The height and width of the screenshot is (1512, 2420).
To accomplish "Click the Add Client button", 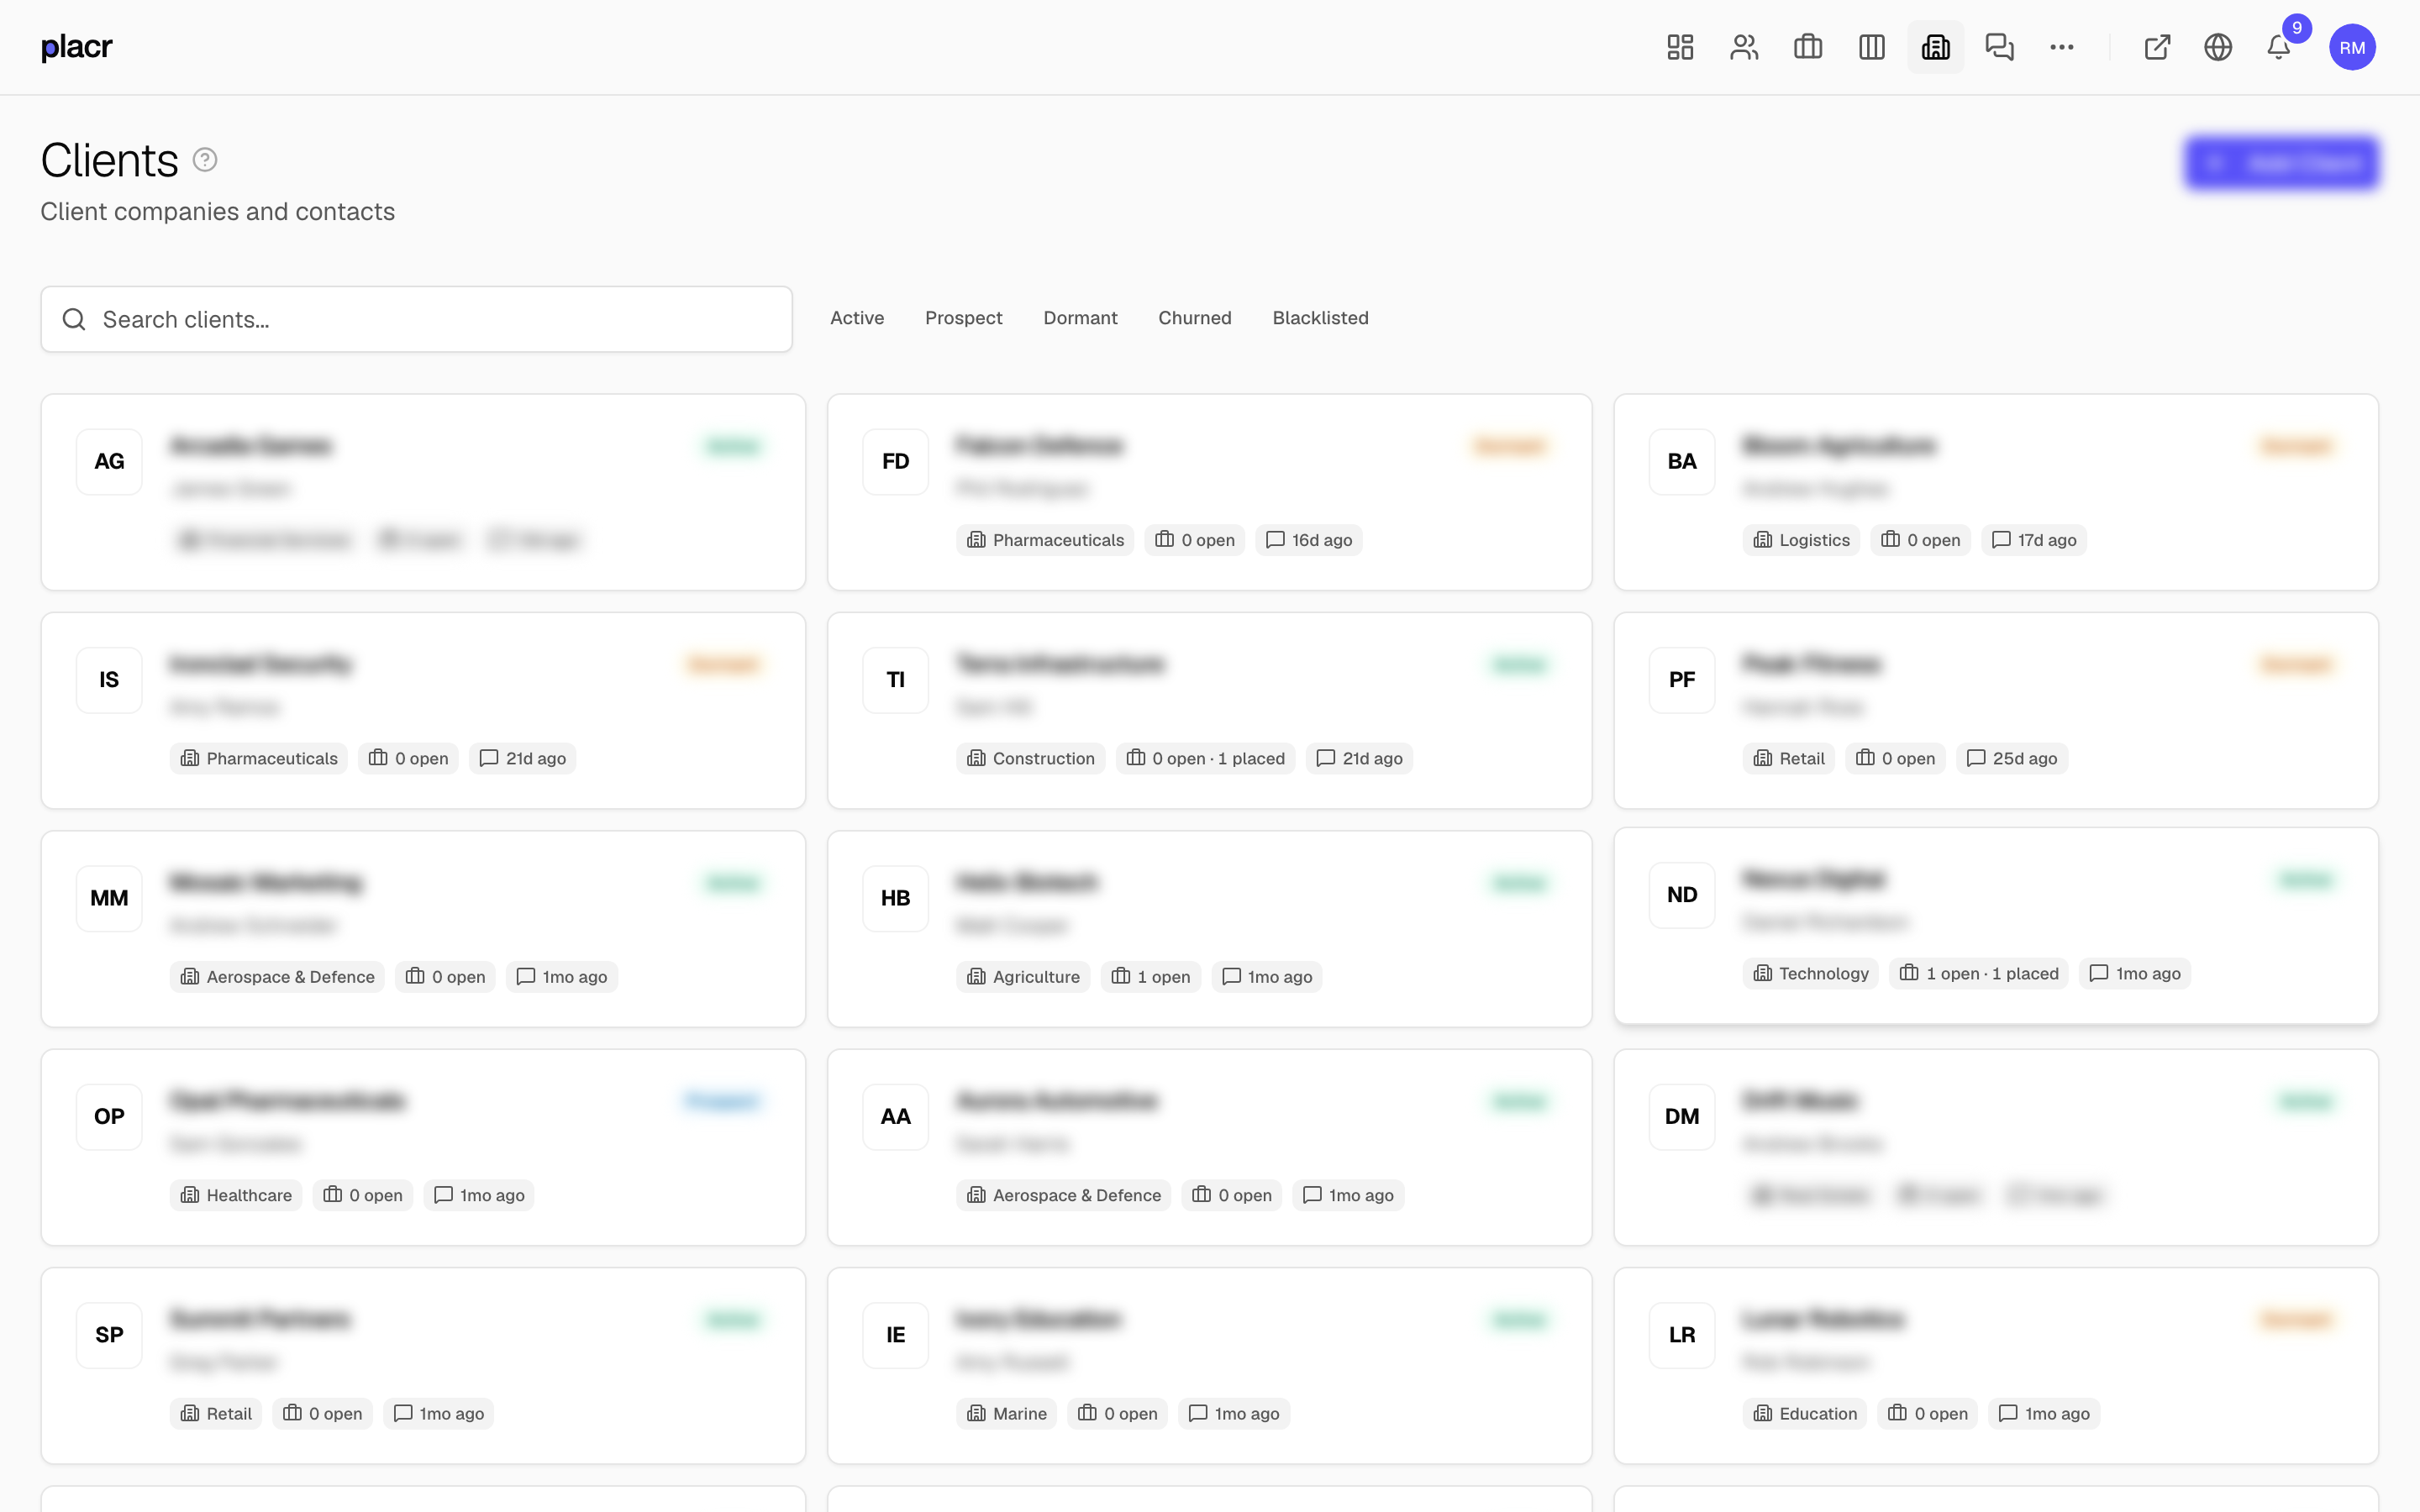I will [2282, 163].
